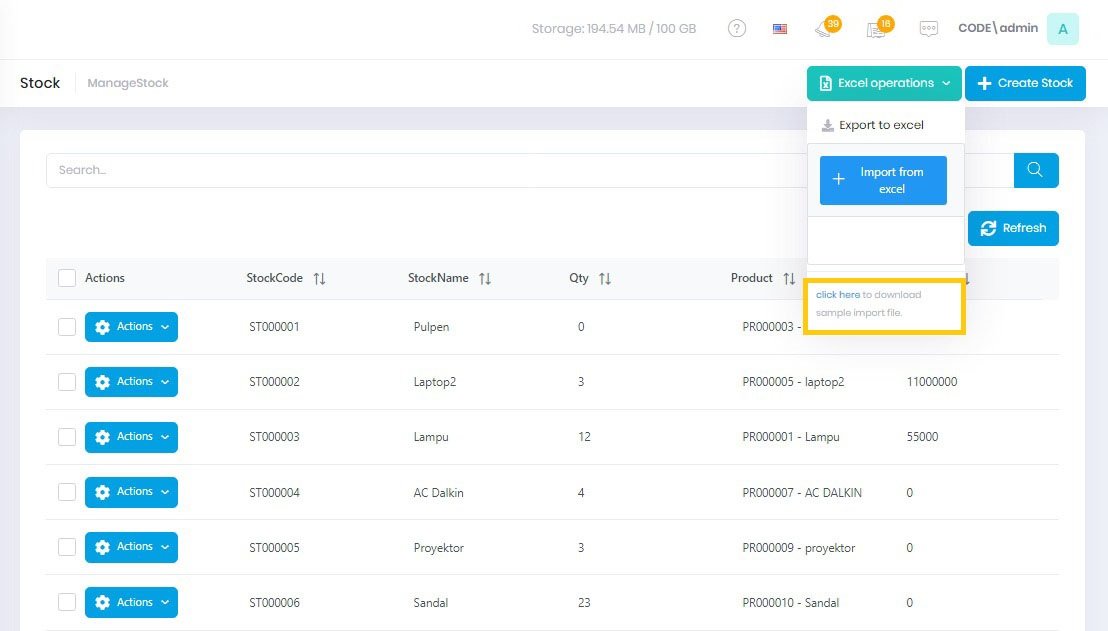This screenshot has height=631, width=1108.
Task: Download sample import file via click here link
Action: [x=837, y=294]
